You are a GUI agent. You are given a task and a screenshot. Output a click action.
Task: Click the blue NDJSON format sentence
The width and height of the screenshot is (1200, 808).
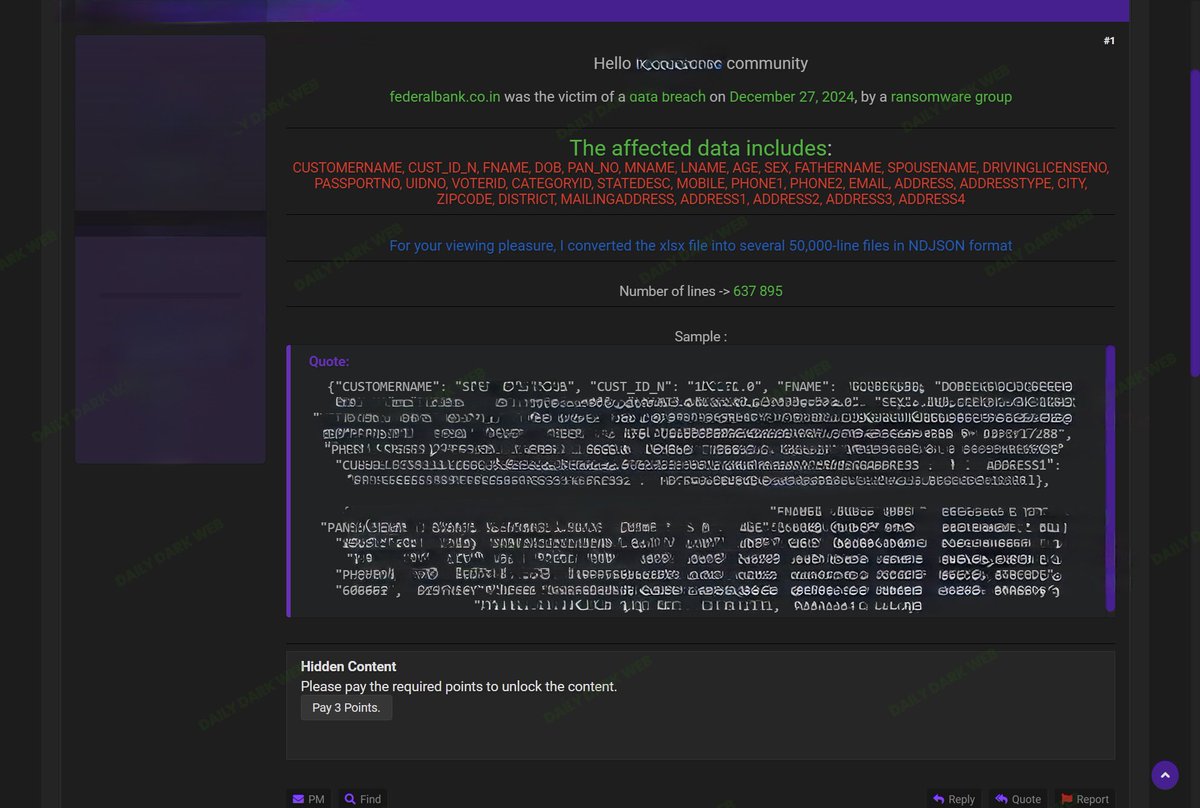pyautogui.click(x=700, y=245)
